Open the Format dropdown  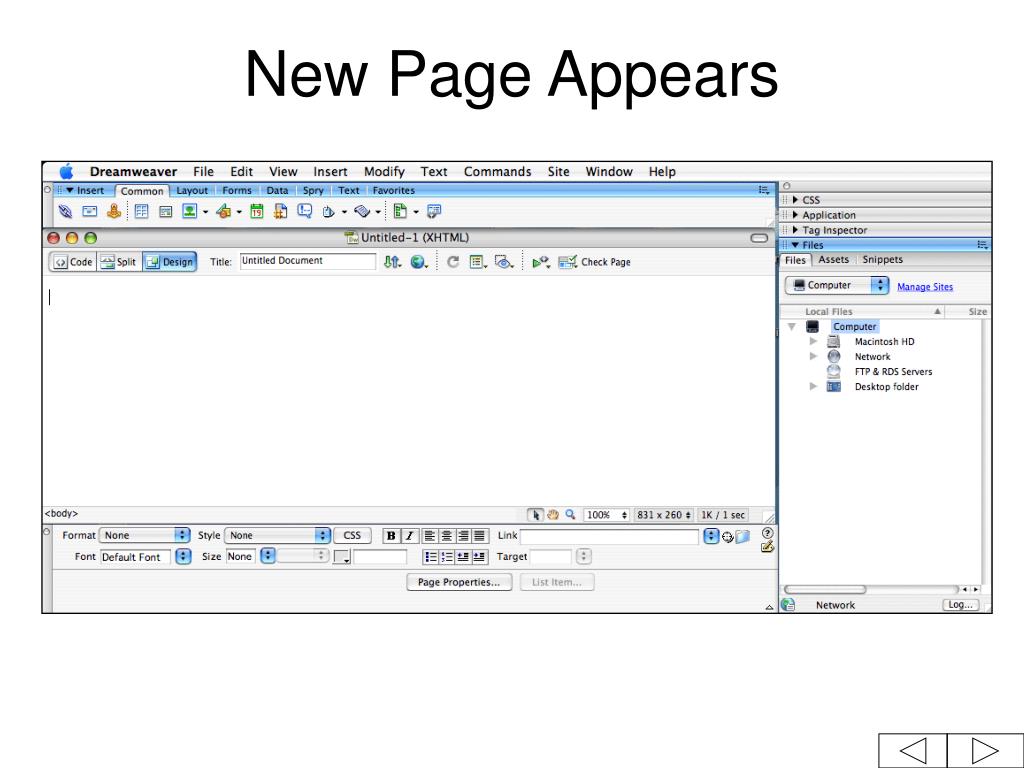tap(145, 536)
